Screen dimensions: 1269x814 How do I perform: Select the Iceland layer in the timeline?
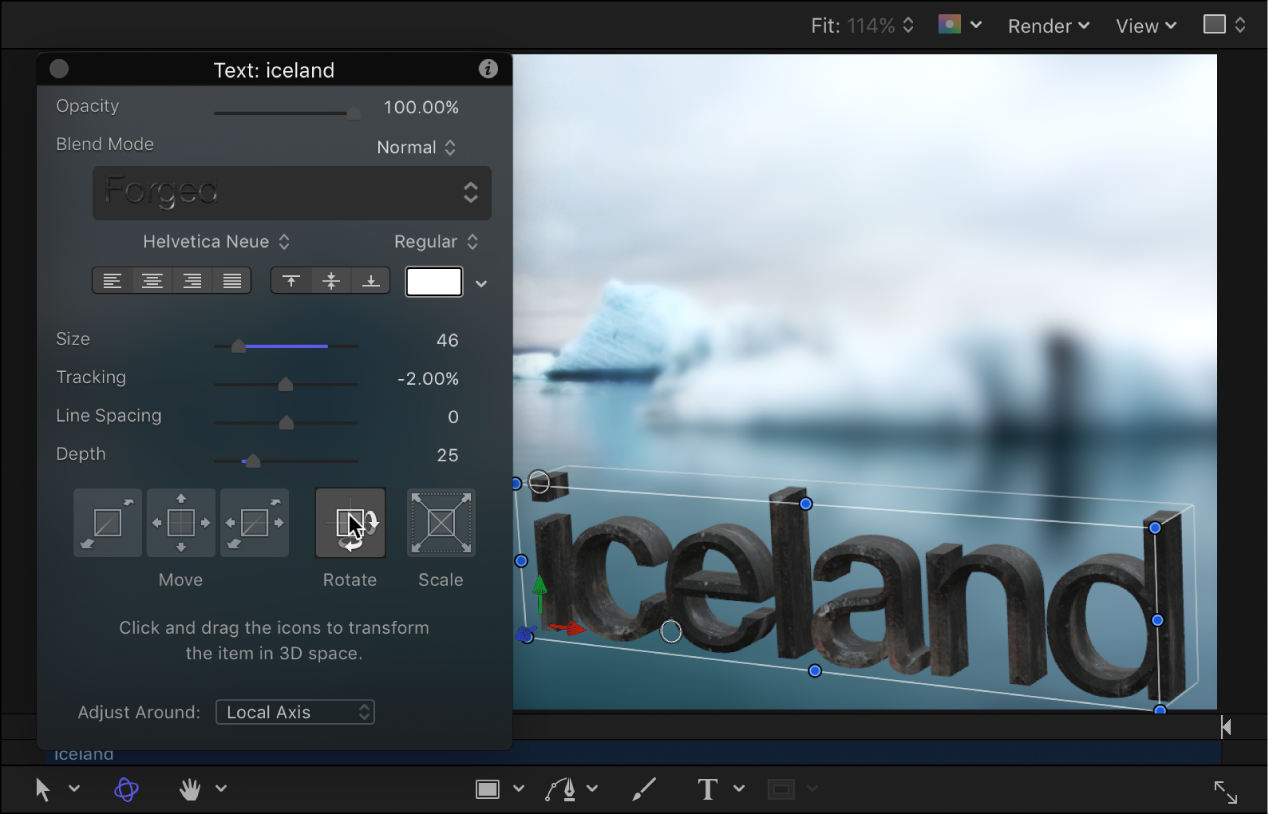84,753
